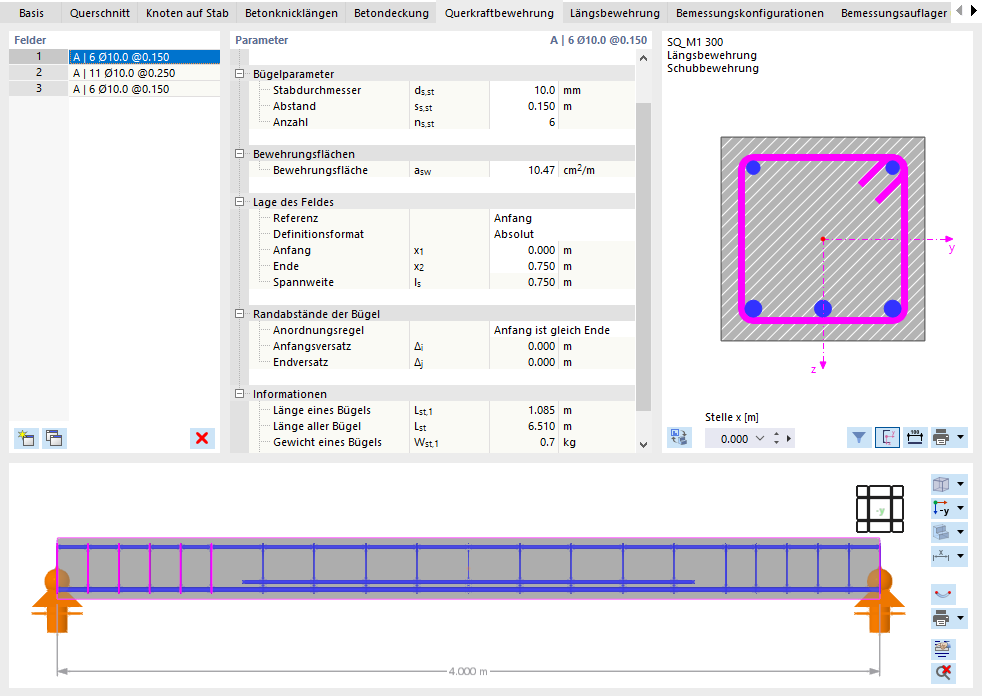
Task: Toggle the deflection curve icon
Action: point(943,594)
